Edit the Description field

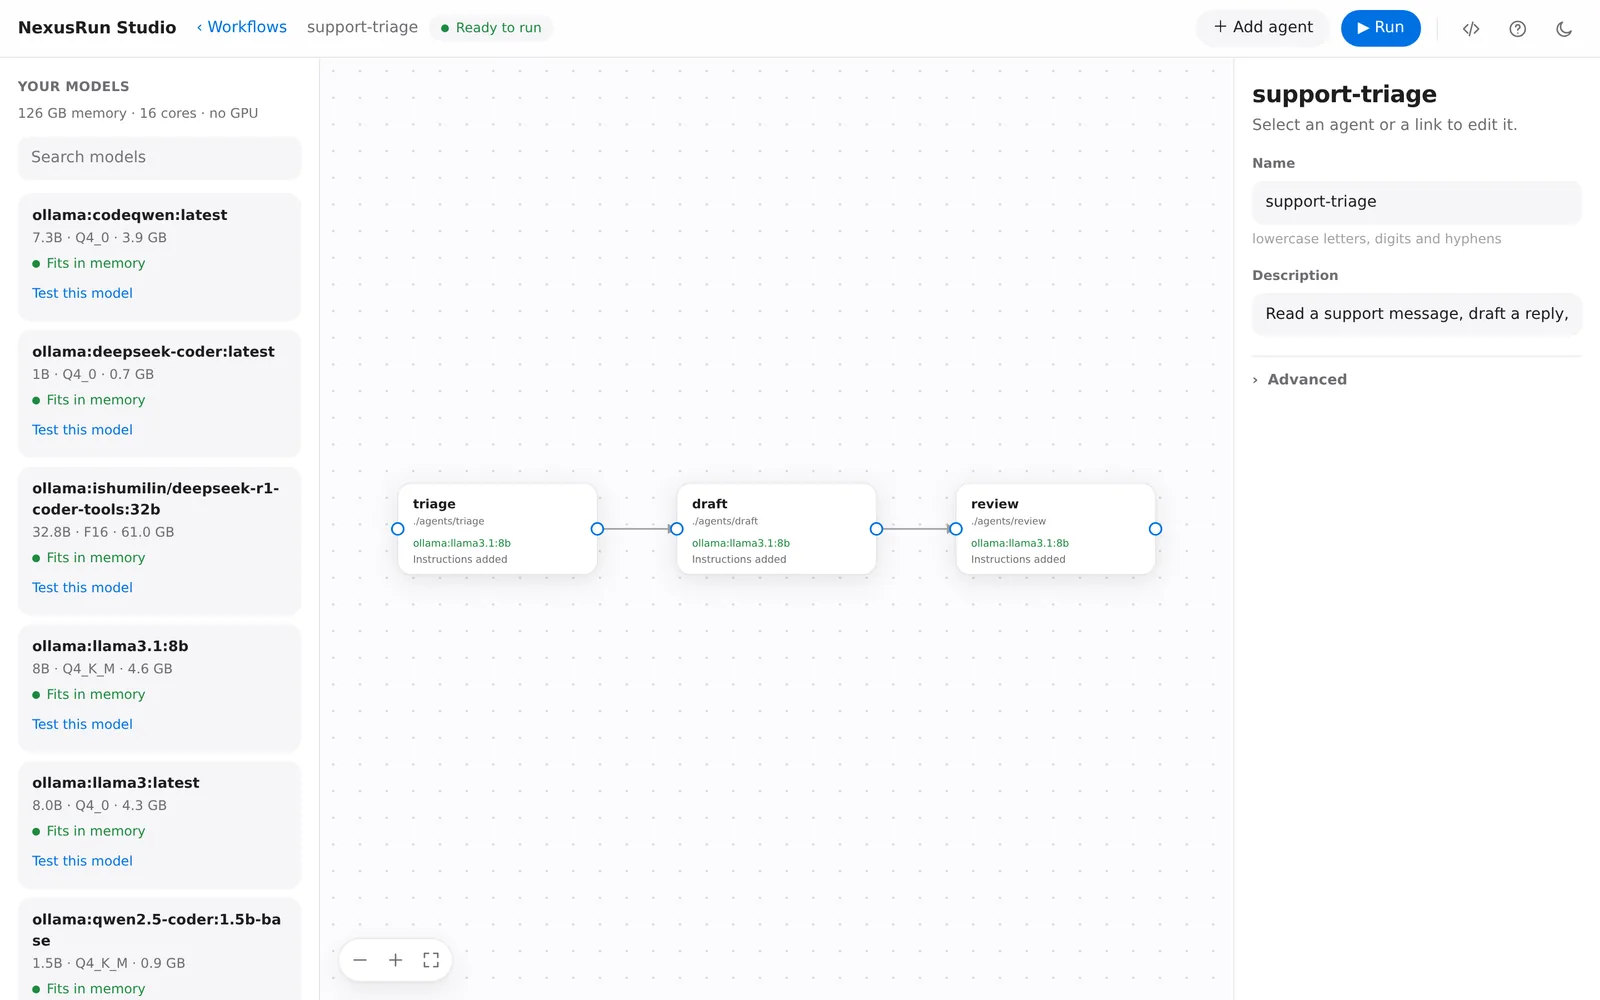pyautogui.click(x=1416, y=314)
